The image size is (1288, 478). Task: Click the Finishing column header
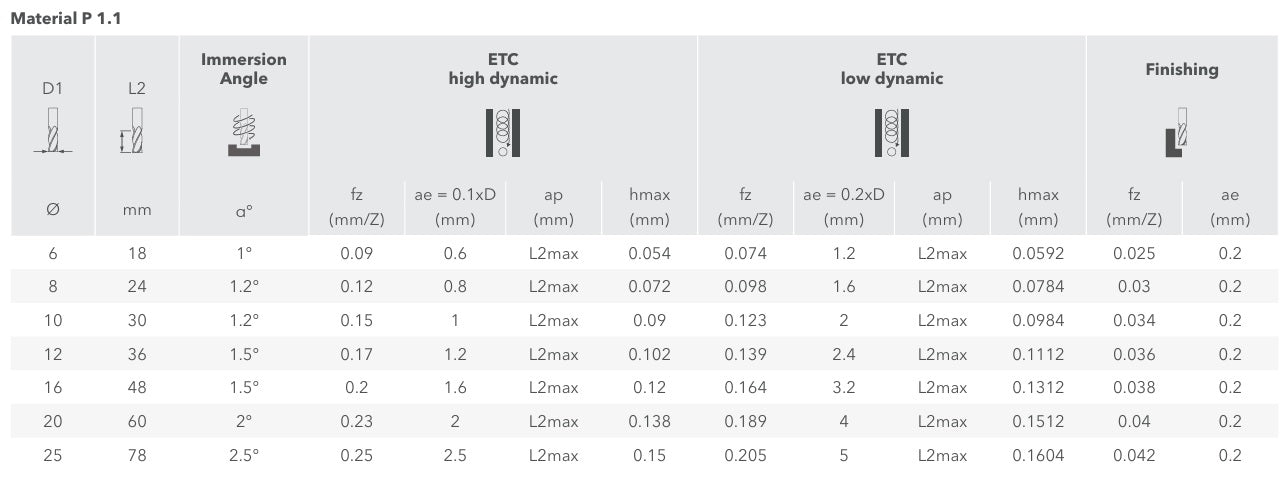click(x=1181, y=69)
